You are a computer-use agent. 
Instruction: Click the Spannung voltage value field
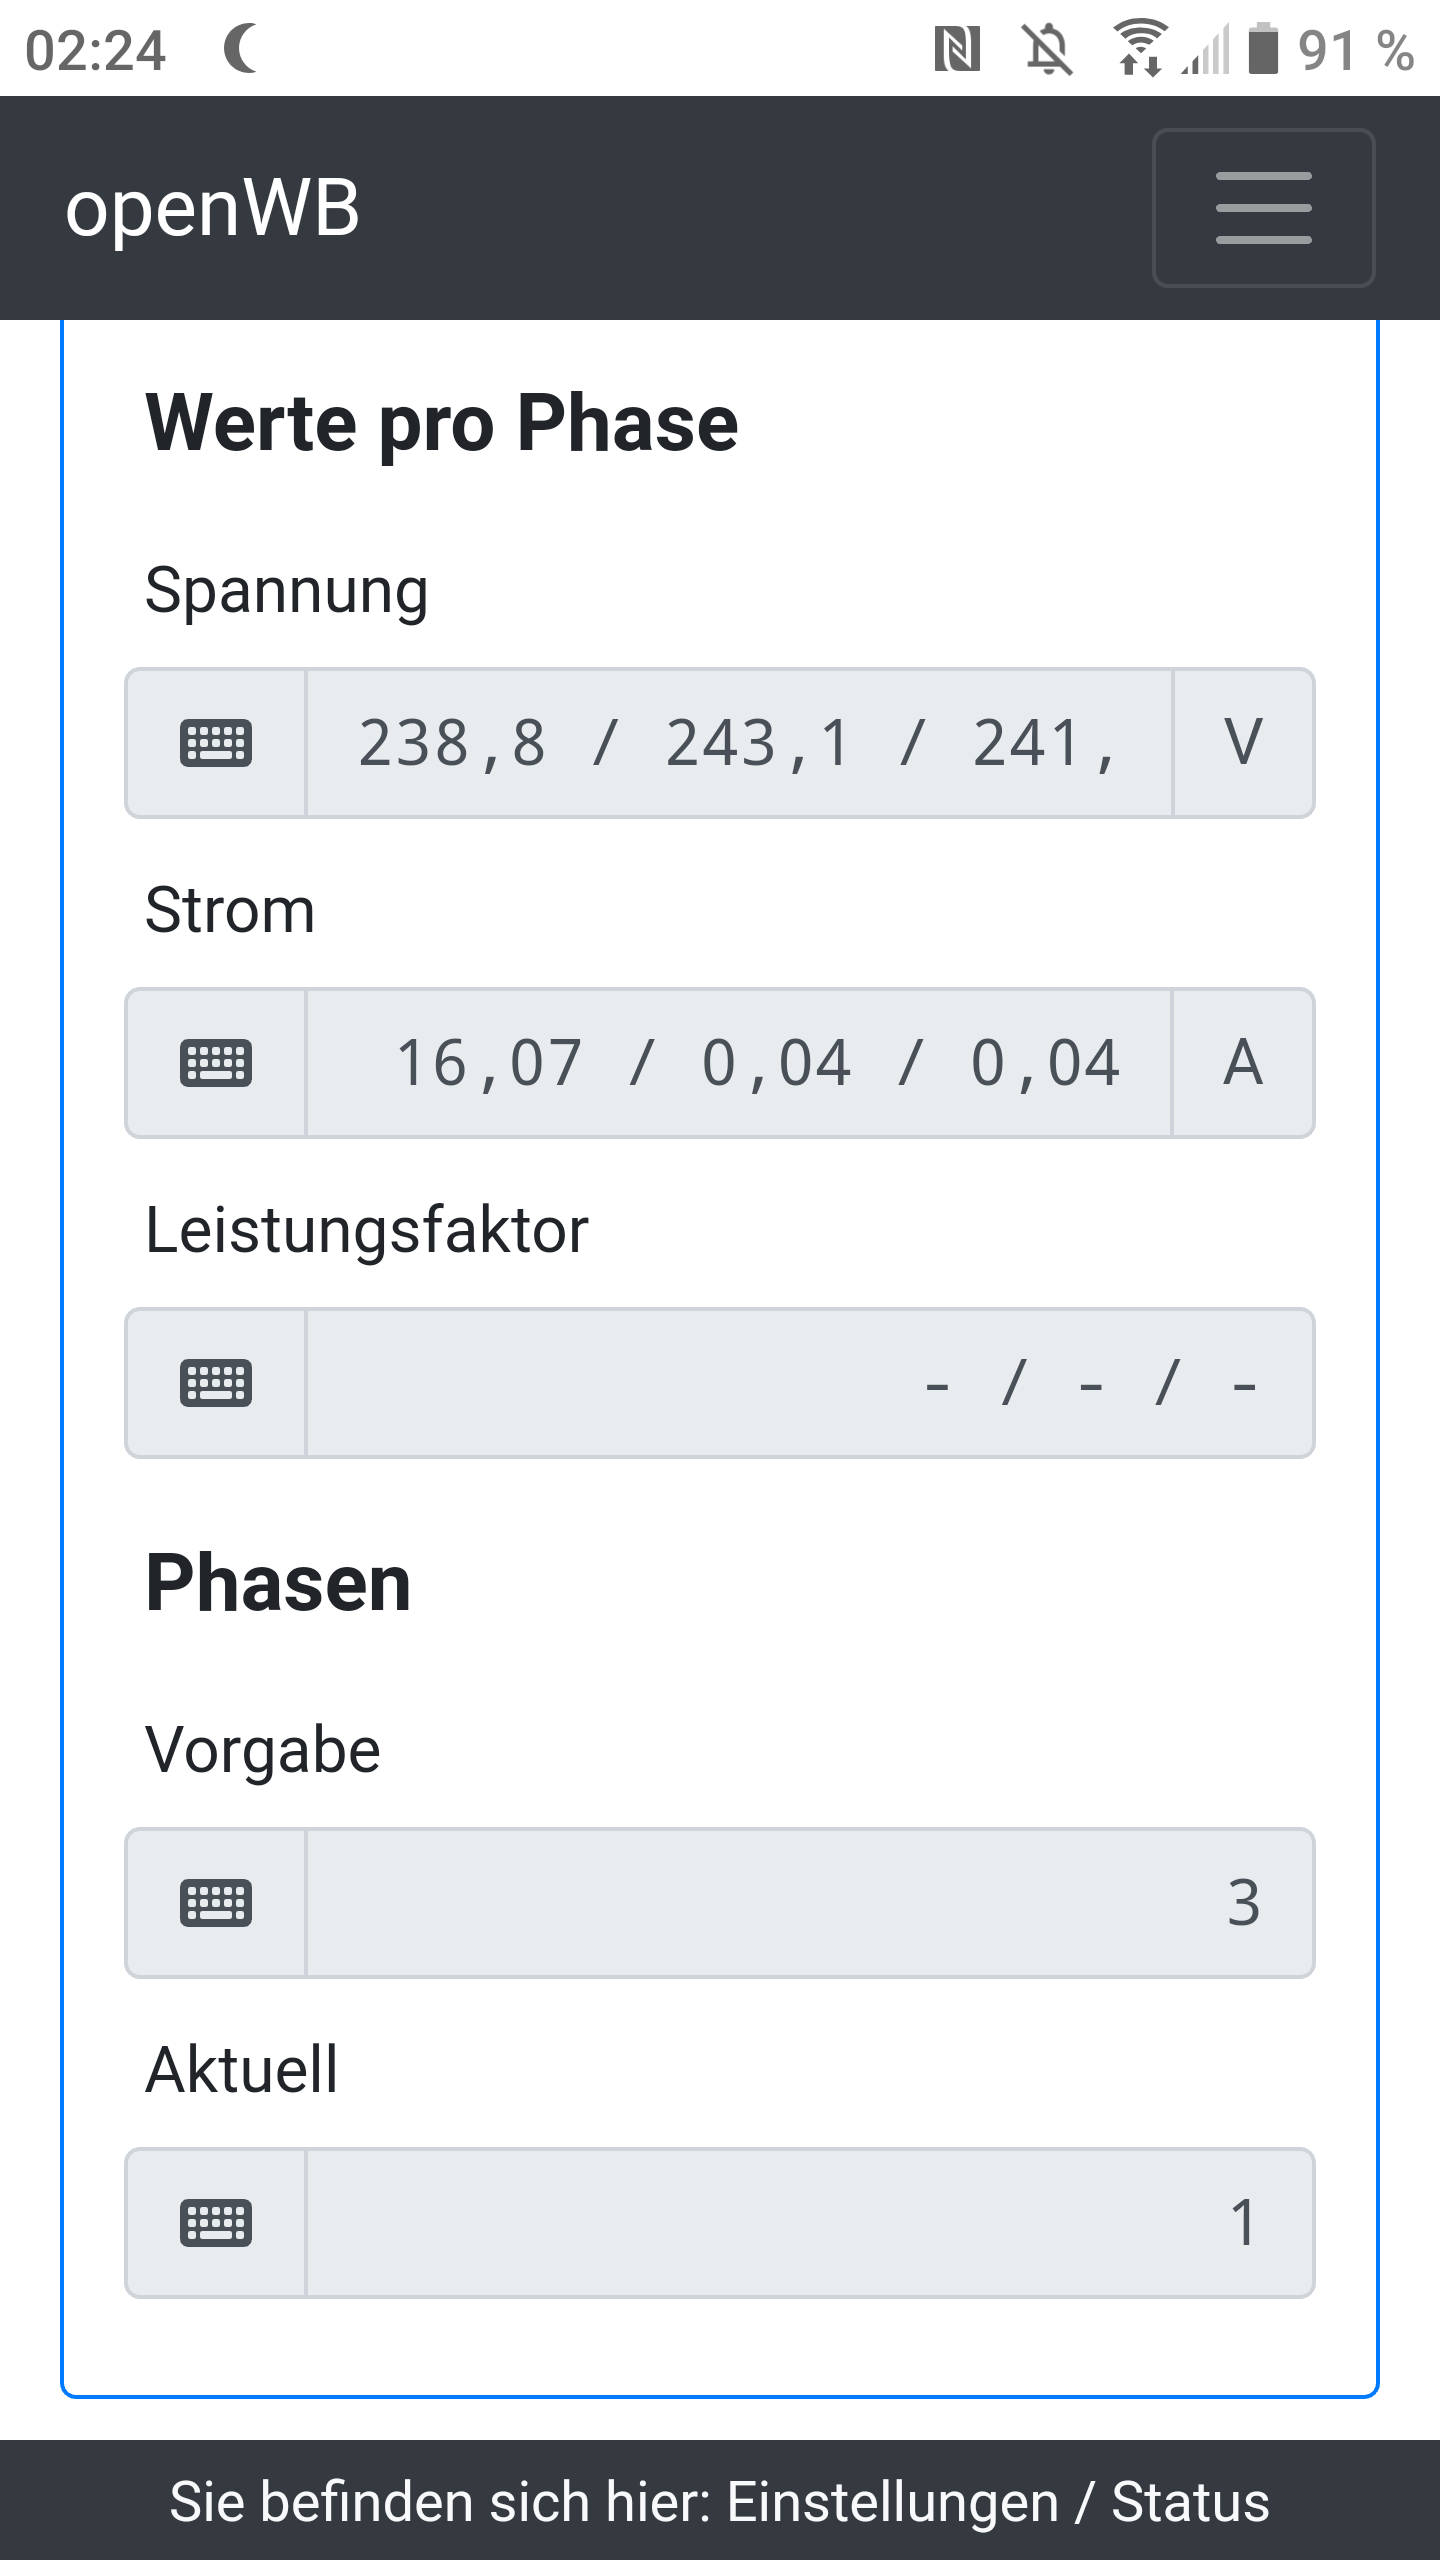[x=738, y=743]
